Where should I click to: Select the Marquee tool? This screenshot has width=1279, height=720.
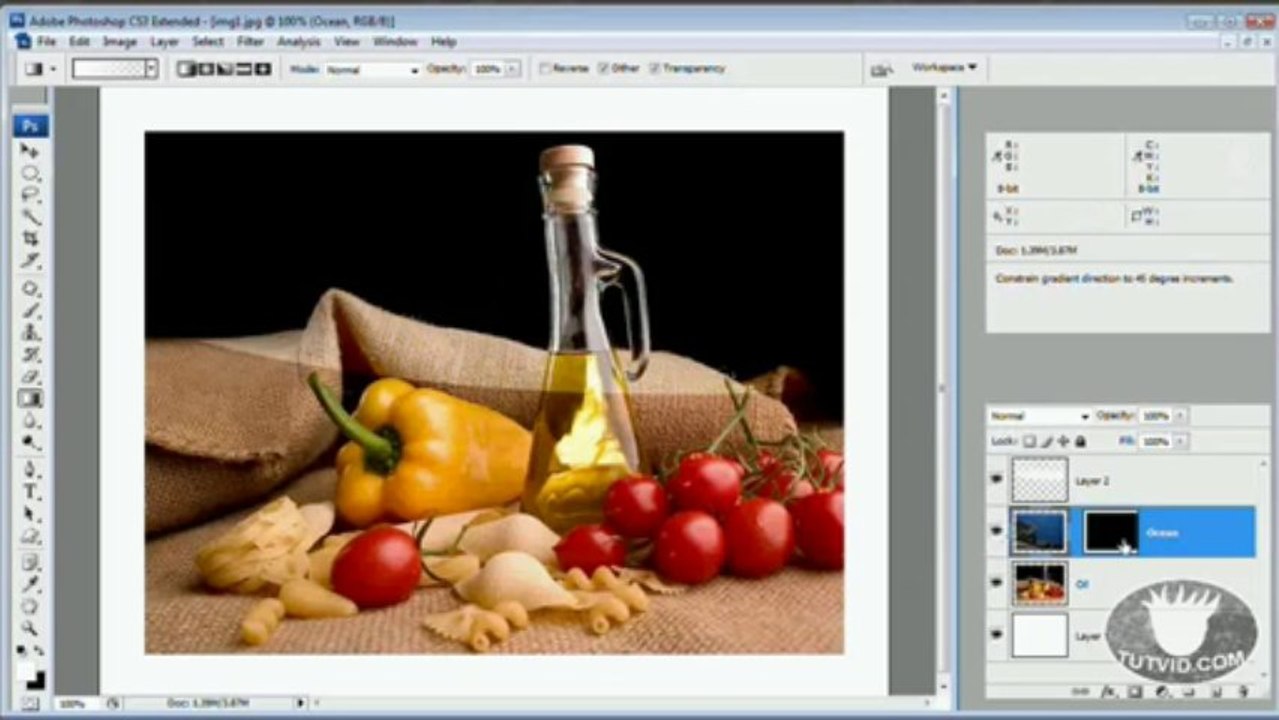31,172
